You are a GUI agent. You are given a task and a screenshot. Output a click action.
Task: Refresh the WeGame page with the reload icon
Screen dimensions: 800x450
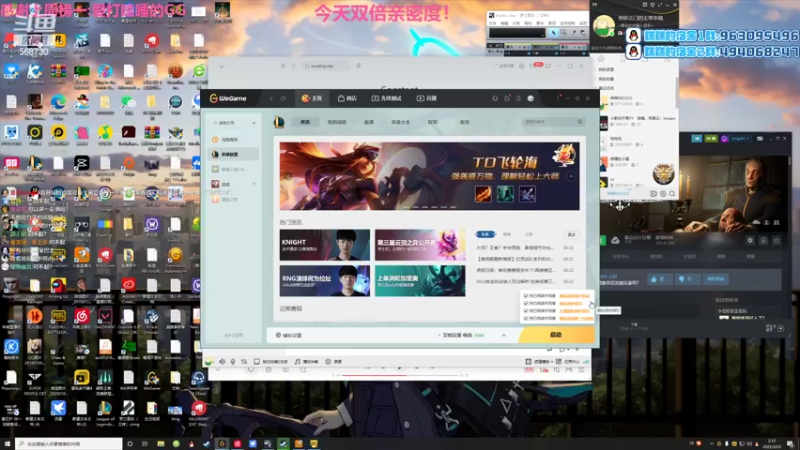[x=283, y=98]
